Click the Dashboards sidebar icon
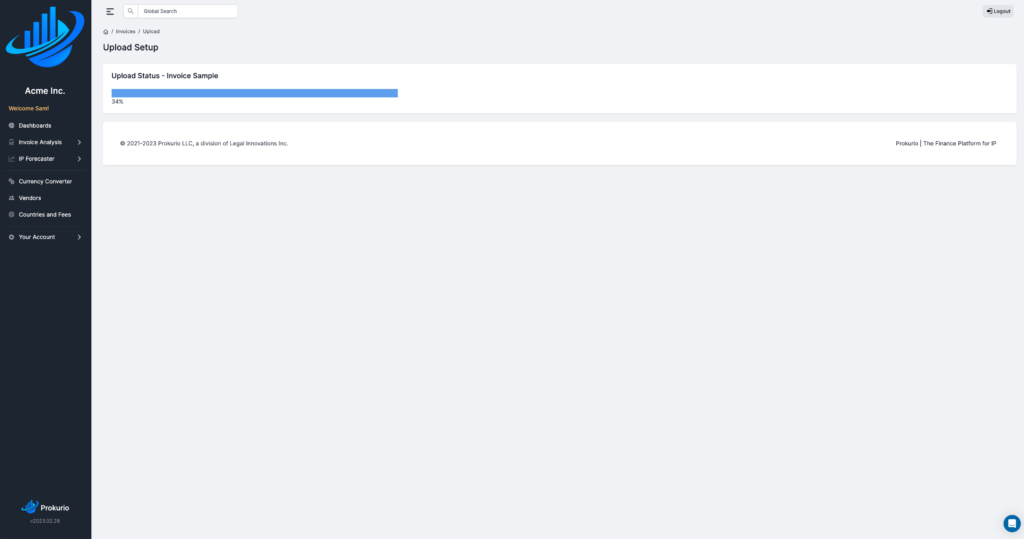 pos(11,125)
